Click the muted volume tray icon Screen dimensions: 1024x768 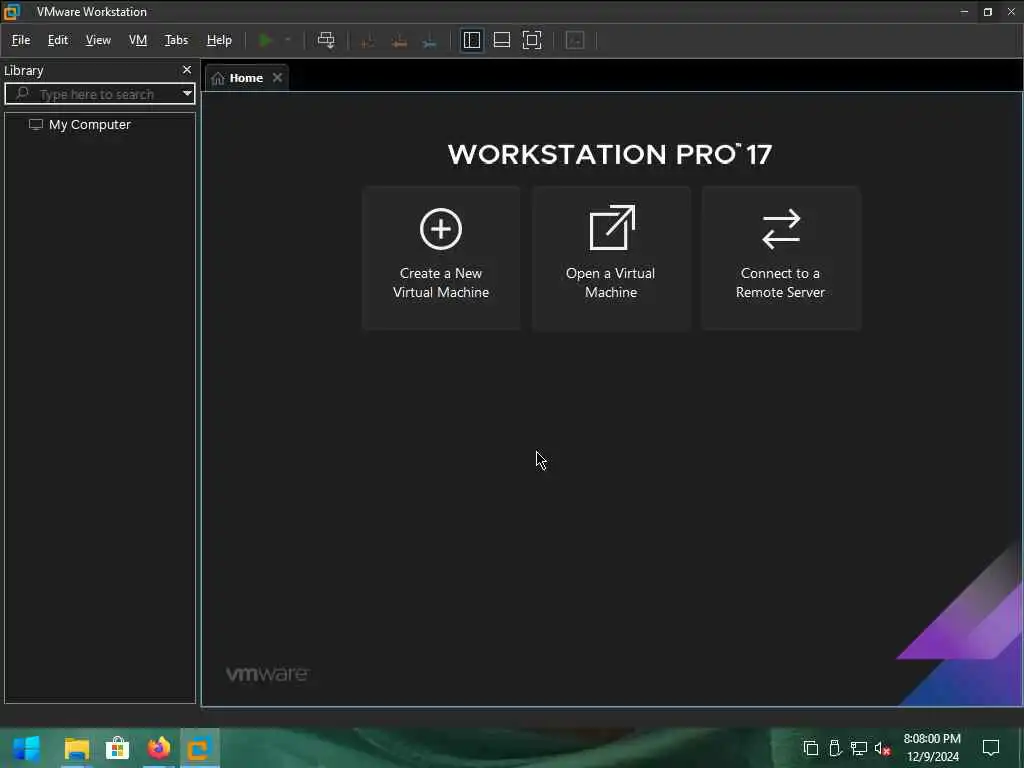pyautogui.click(x=882, y=748)
